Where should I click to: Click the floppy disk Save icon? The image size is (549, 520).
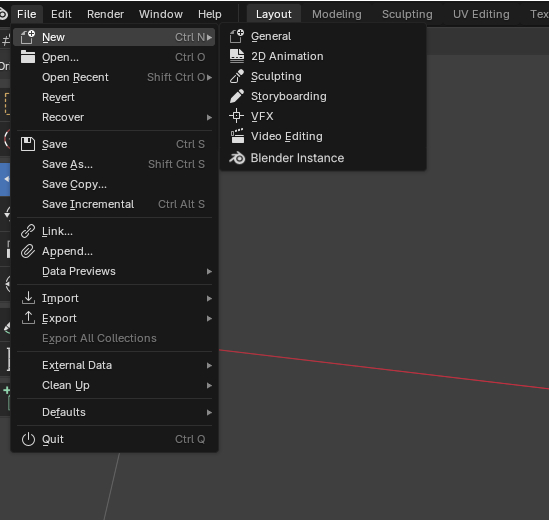tap(28, 144)
